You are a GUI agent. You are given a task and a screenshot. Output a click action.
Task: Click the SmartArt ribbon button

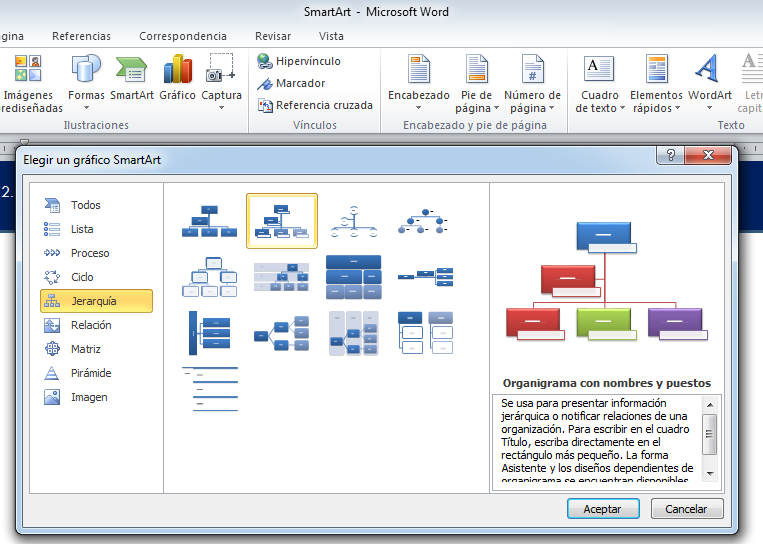132,78
